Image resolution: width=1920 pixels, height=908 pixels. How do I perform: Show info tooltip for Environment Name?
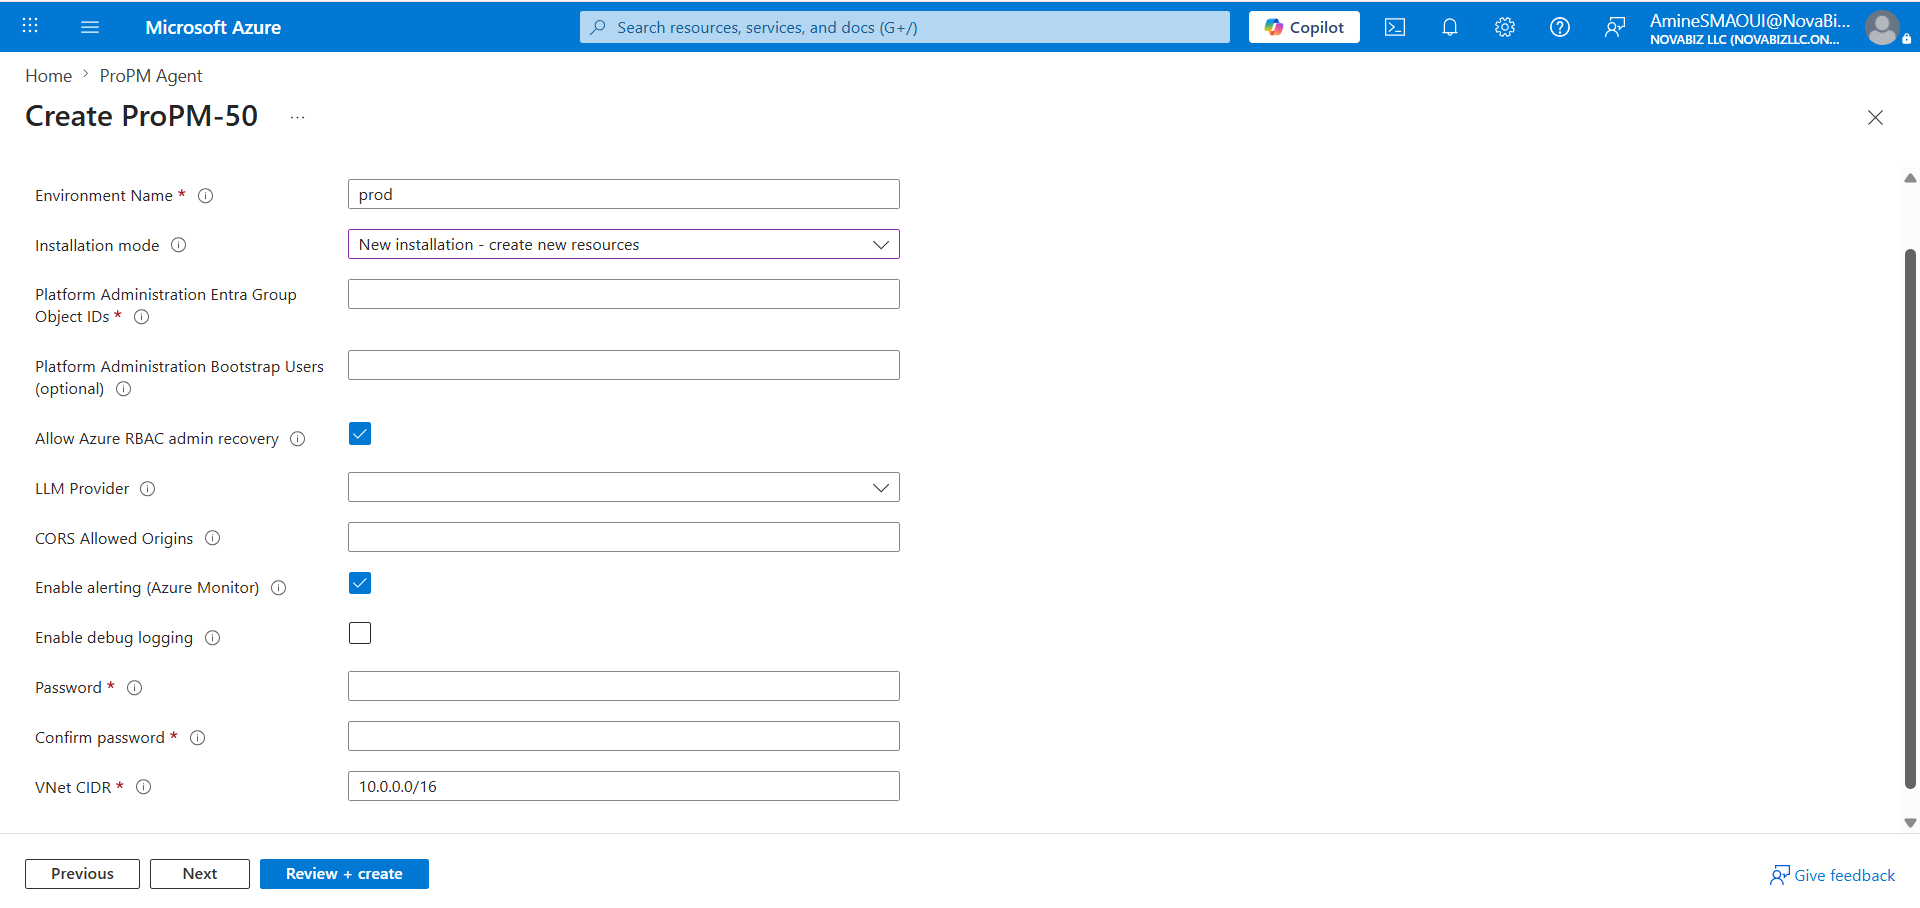click(206, 196)
